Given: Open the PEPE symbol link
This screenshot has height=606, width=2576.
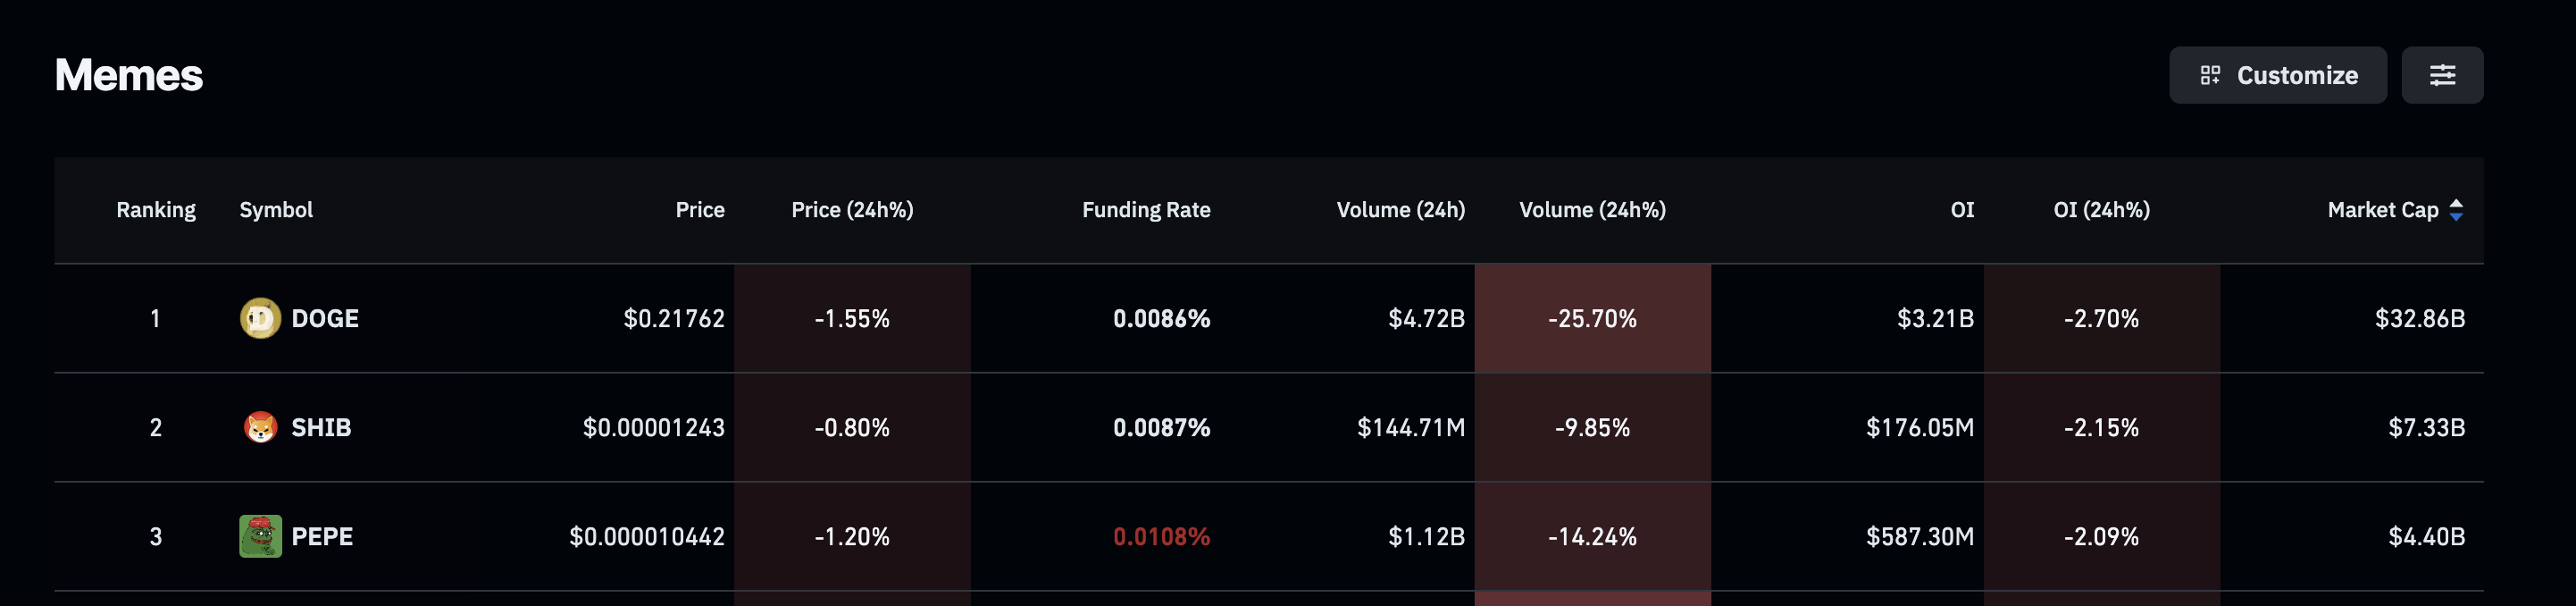Looking at the screenshot, I should [x=322, y=536].
